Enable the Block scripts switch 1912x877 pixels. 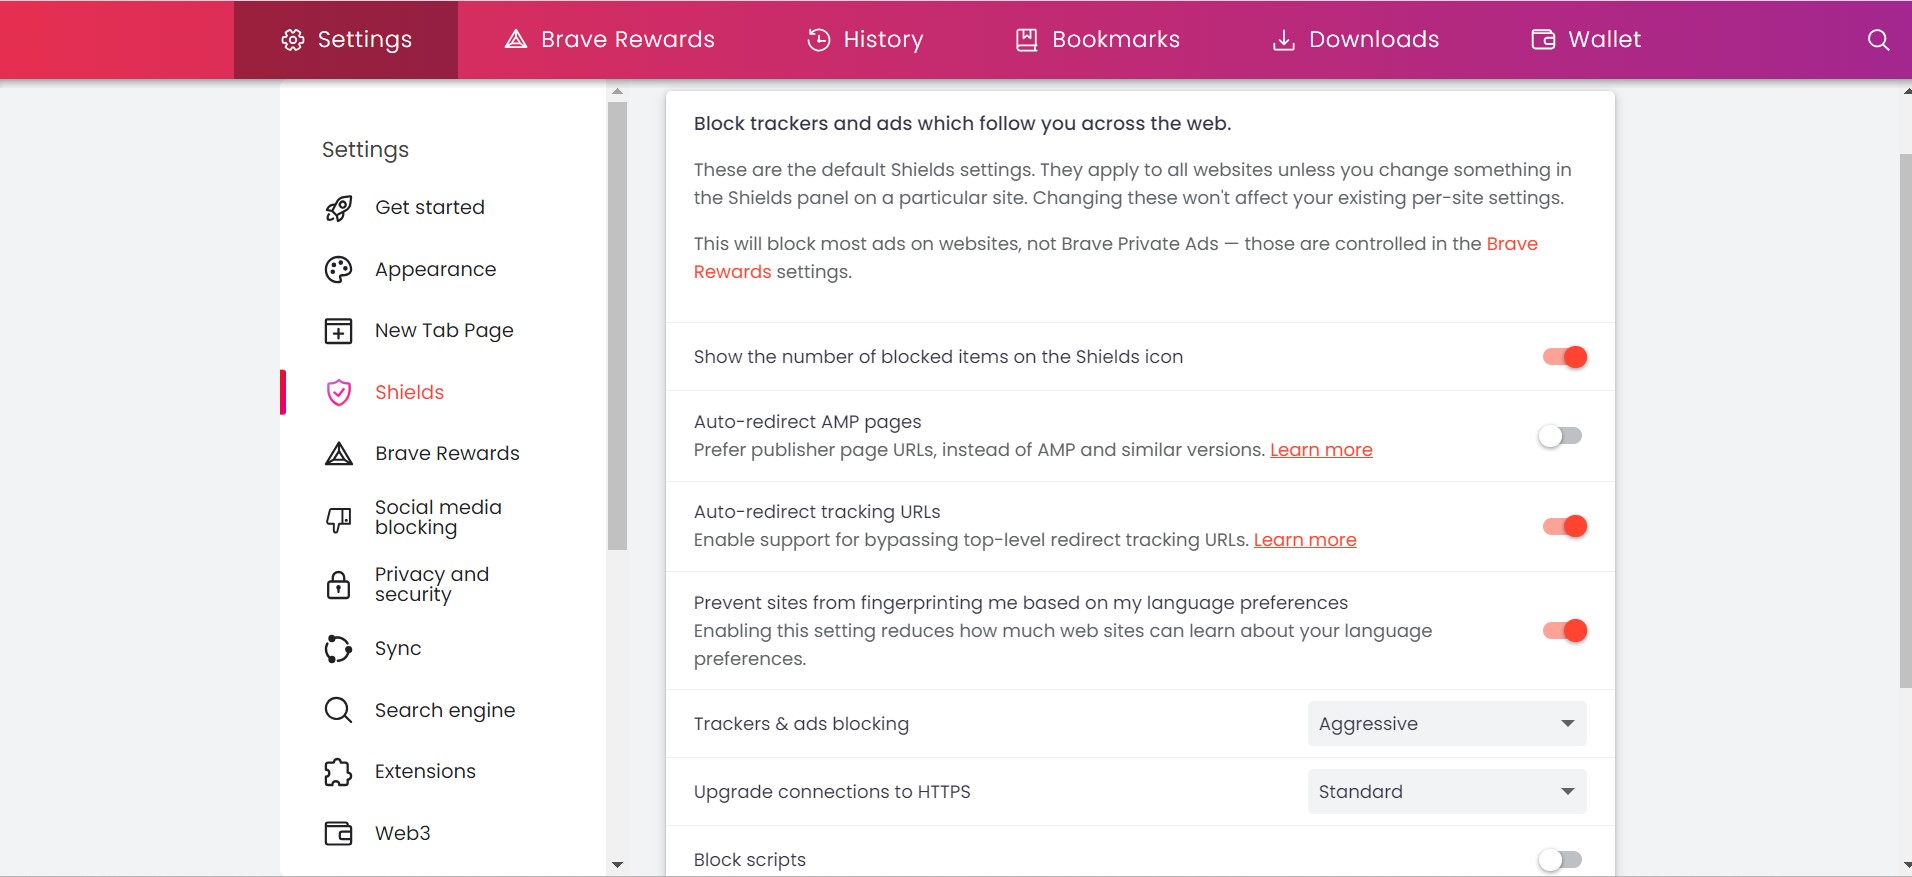pyautogui.click(x=1561, y=860)
